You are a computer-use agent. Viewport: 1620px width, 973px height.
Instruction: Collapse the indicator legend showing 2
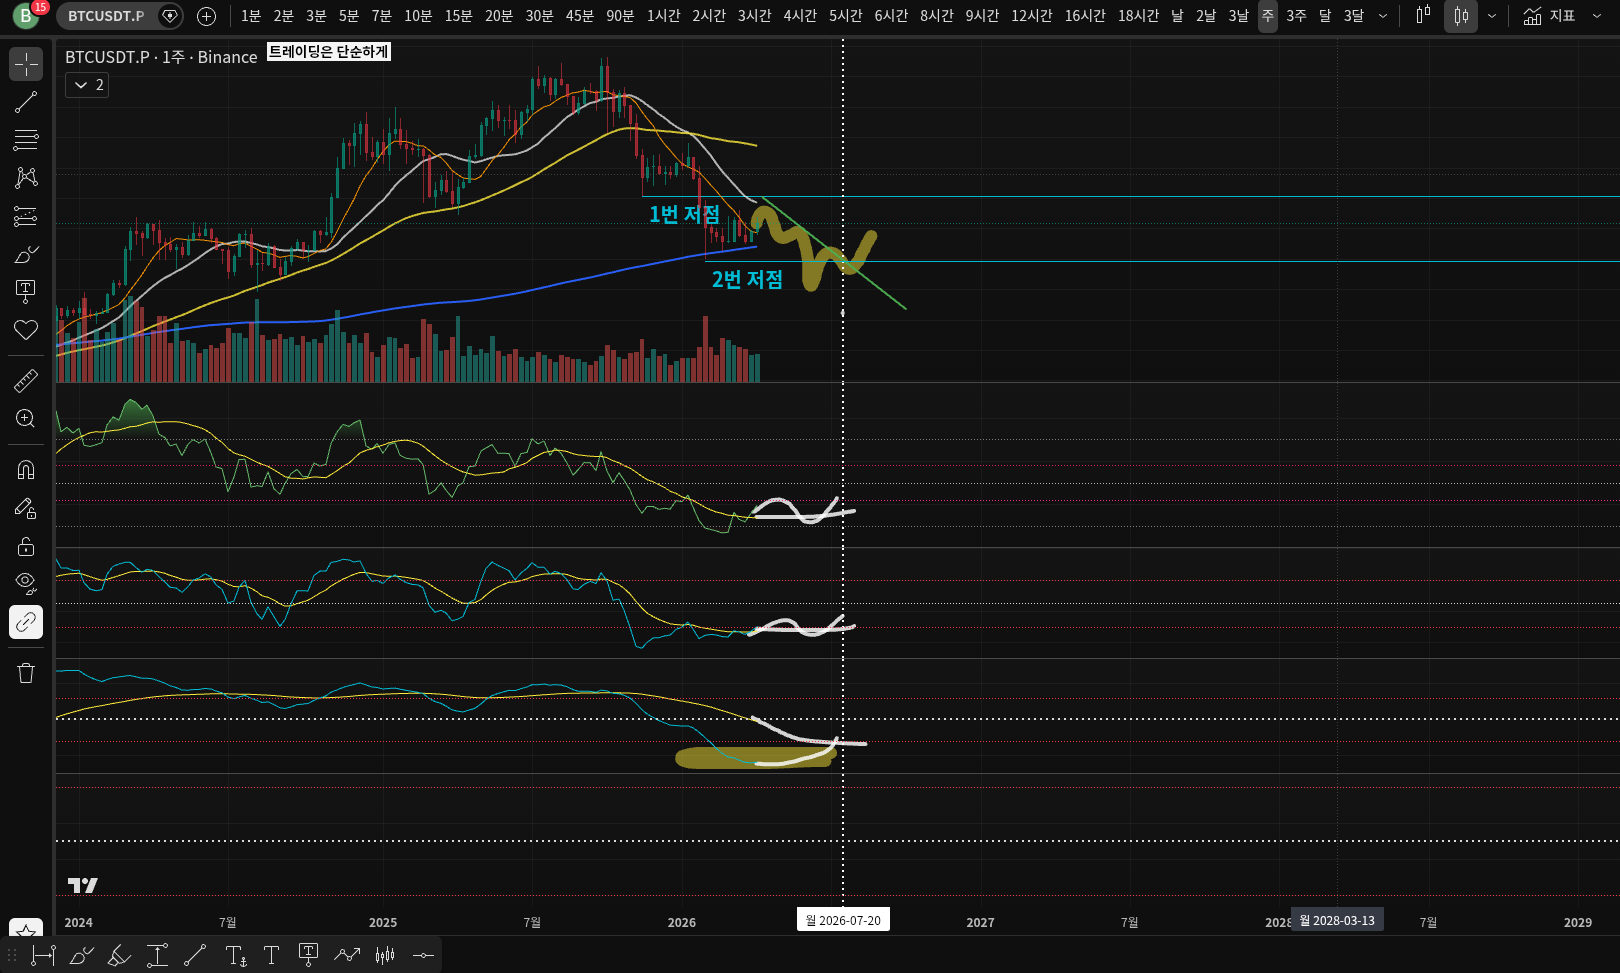[87, 85]
